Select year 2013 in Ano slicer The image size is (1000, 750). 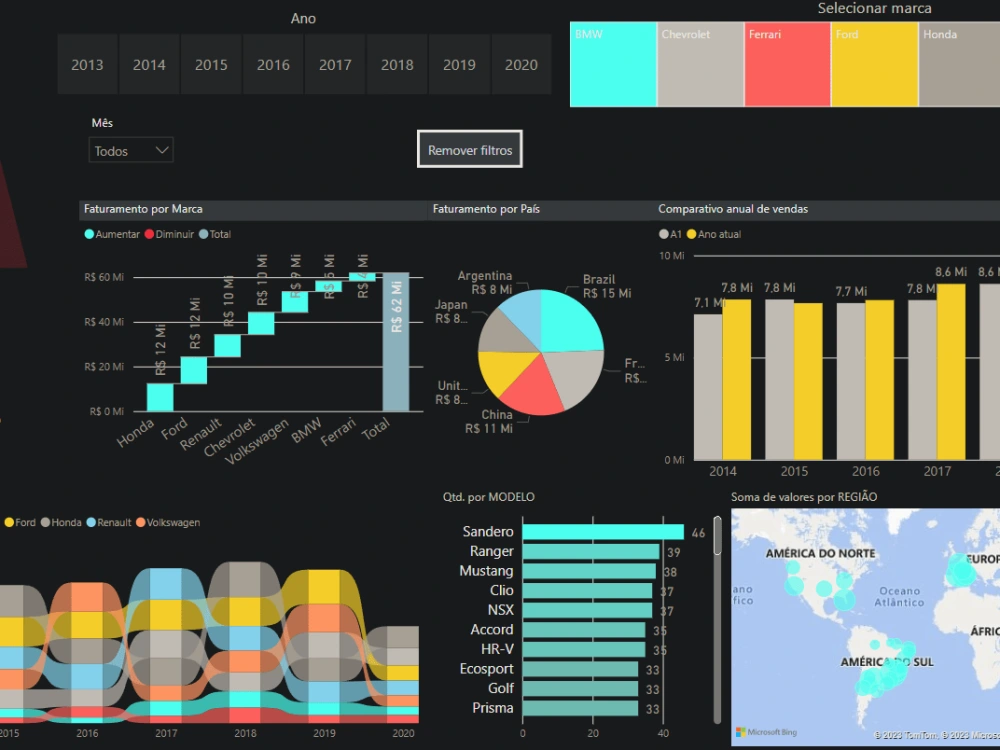click(x=87, y=64)
